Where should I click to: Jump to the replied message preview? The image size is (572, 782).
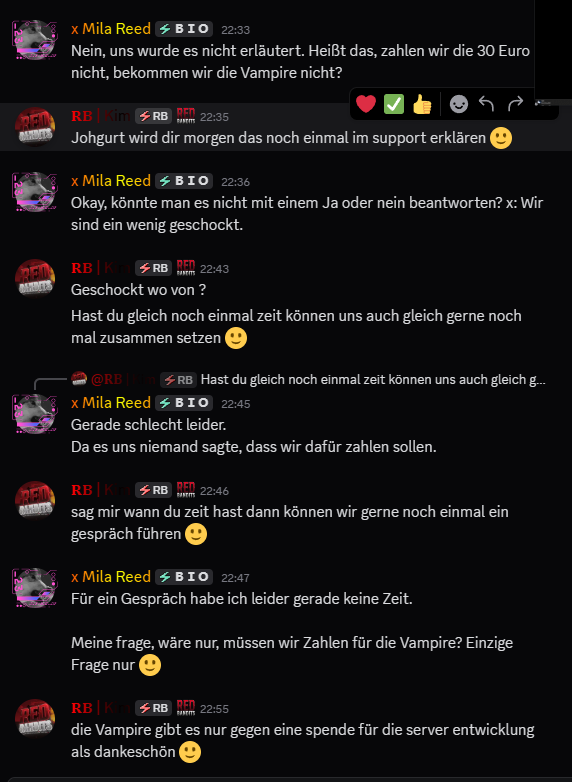pos(373,380)
